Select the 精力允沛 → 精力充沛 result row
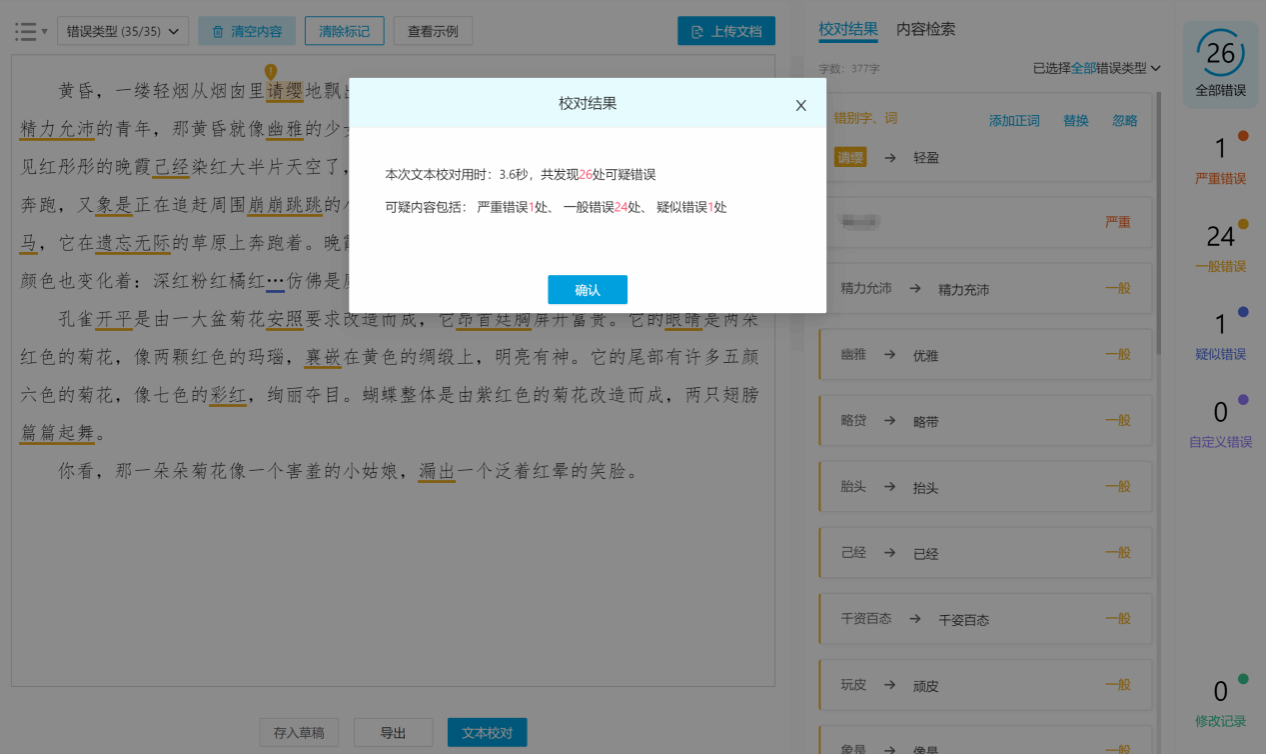The width and height of the screenshot is (1266, 754). point(985,289)
